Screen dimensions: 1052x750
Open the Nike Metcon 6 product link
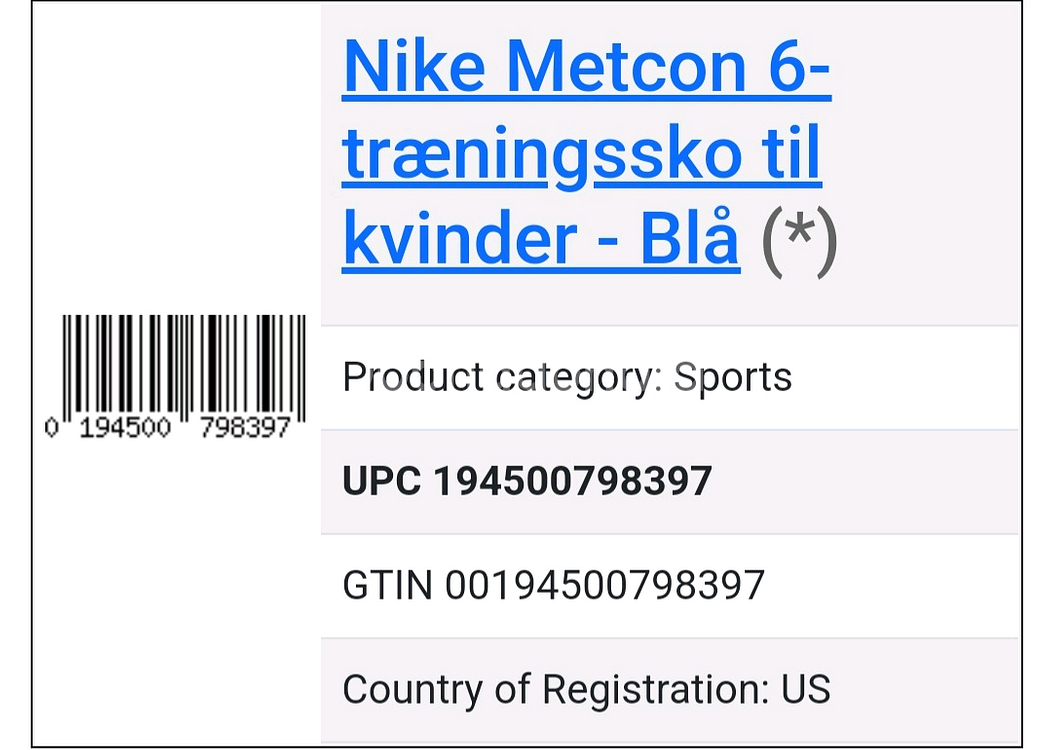tap(586, 66)
